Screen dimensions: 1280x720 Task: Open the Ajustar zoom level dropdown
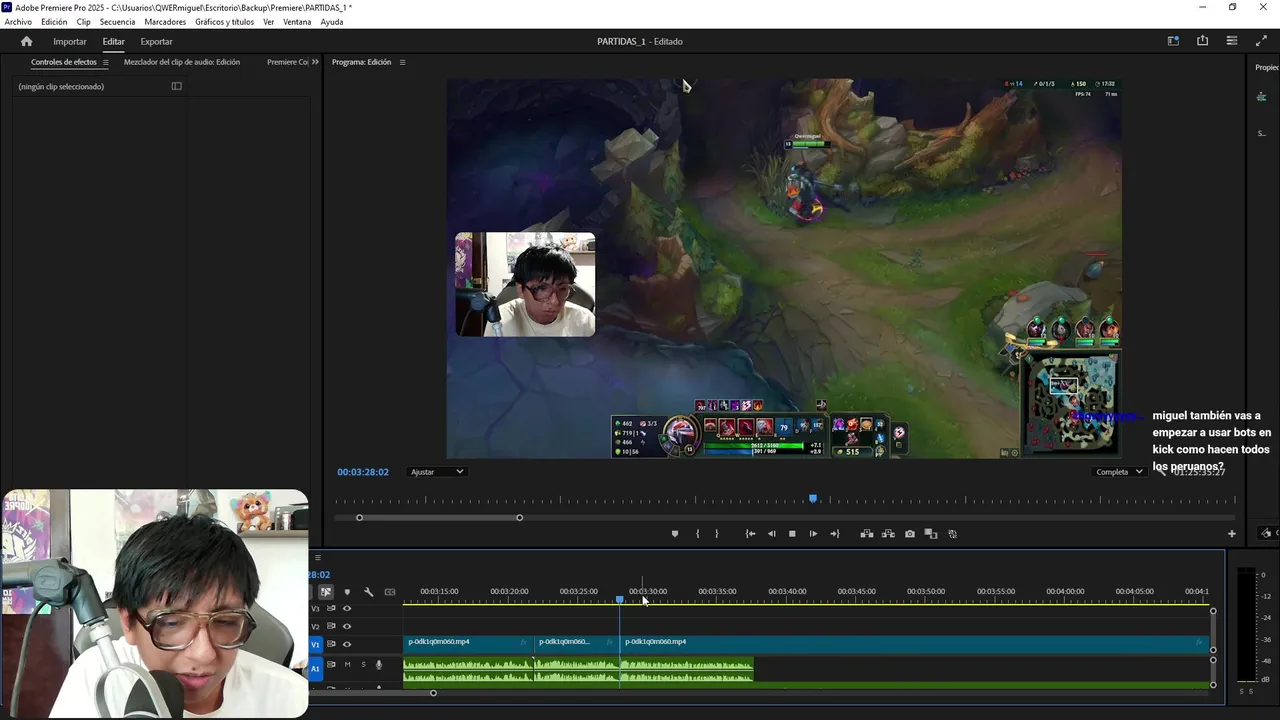coord(437,472)
